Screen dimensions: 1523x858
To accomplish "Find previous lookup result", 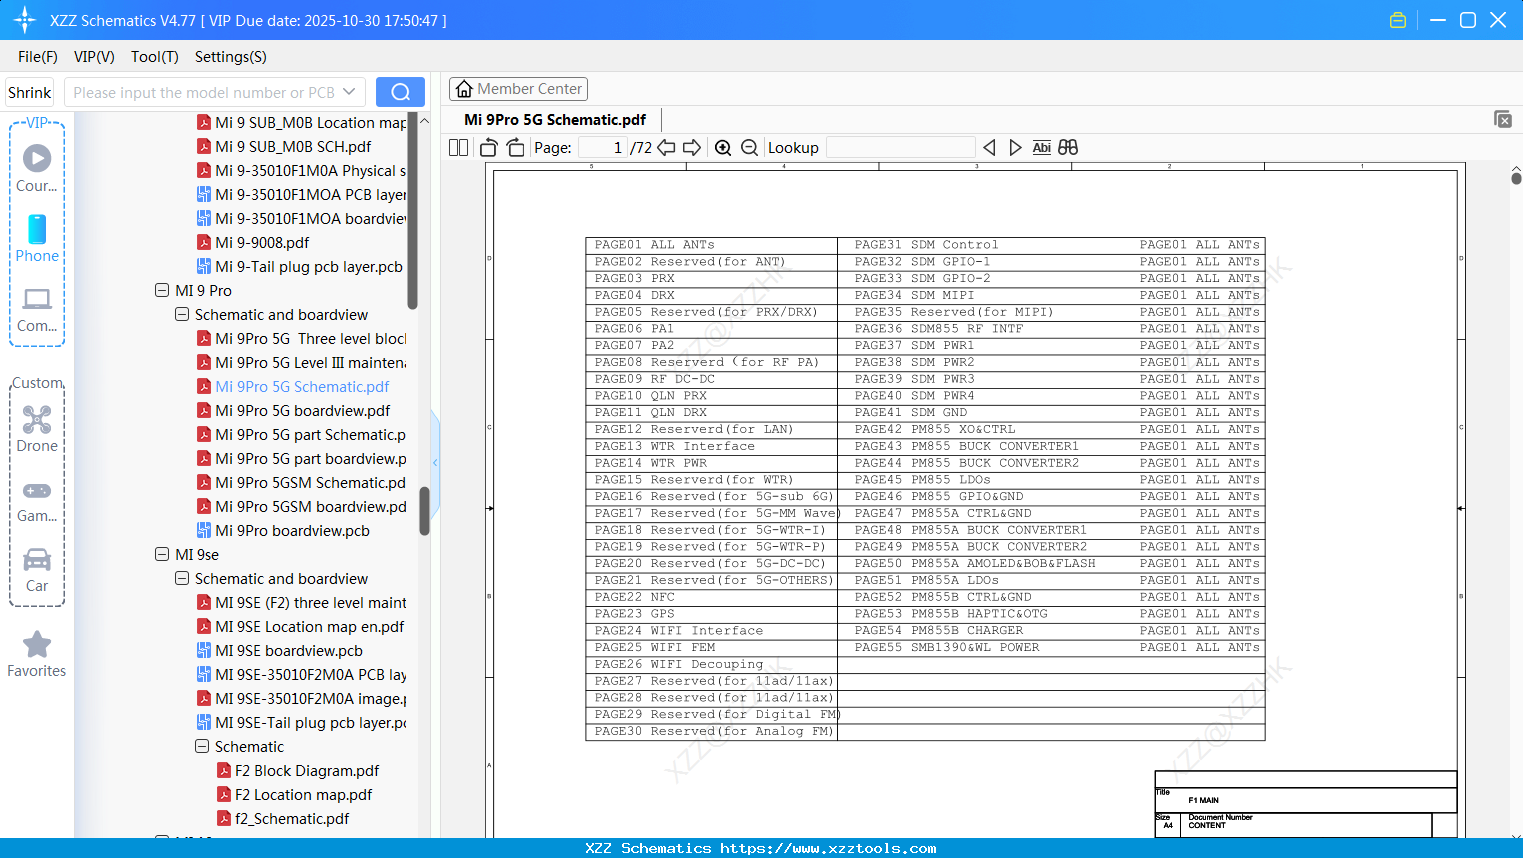I will pyautogui.click(x=989, y=148).
